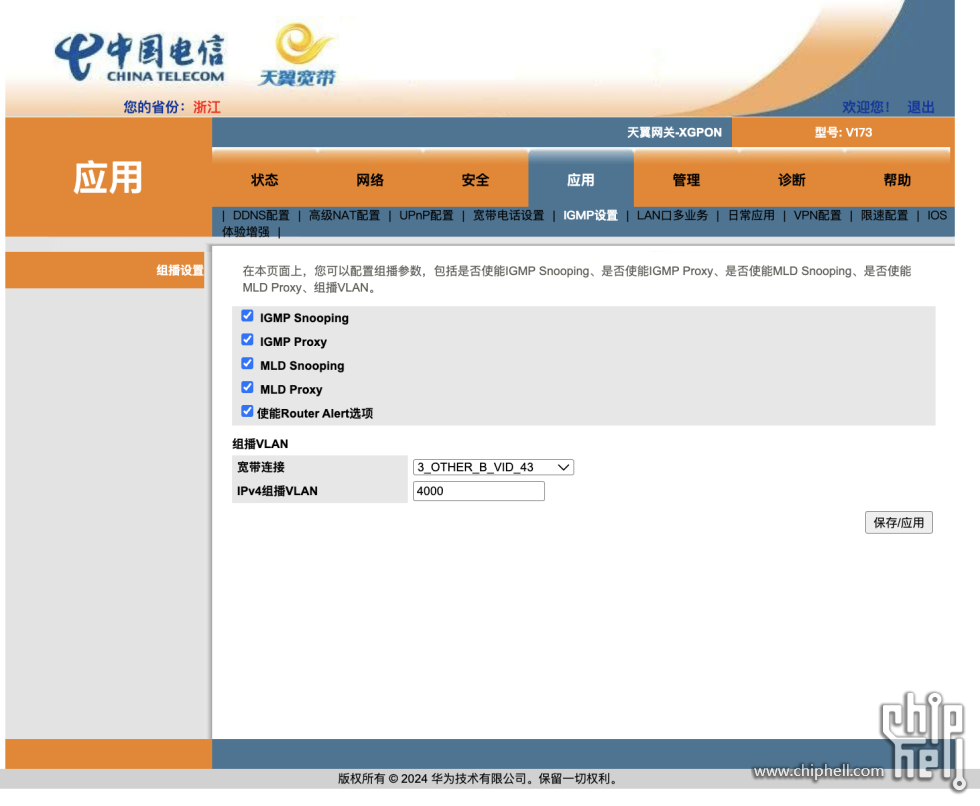
Task: Click the China Telecom logo
Action: 139,58
